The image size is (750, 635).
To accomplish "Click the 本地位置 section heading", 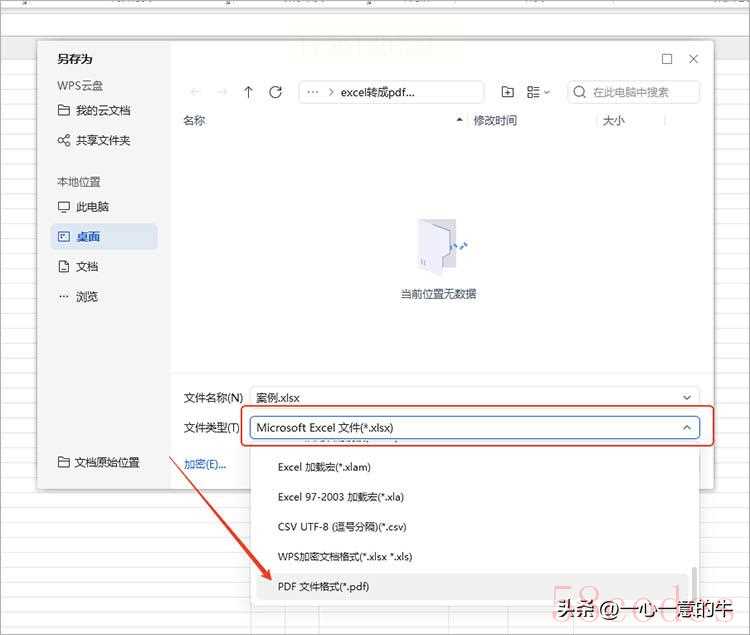I will coord(79,182).
